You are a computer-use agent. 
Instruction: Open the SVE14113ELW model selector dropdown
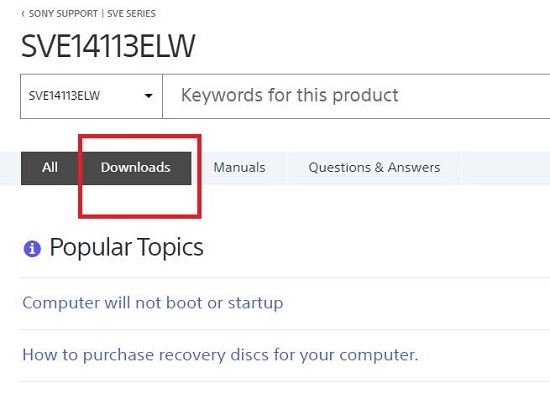[x=91, y=96]
